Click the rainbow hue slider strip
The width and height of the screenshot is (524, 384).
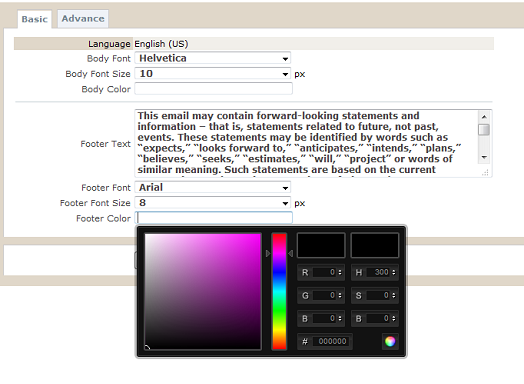click(x=279, y=291)
